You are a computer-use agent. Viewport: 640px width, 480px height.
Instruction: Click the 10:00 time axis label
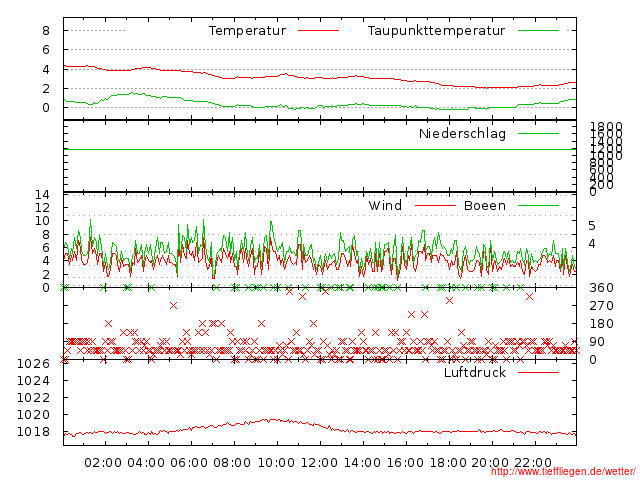[x=276, y=463]
